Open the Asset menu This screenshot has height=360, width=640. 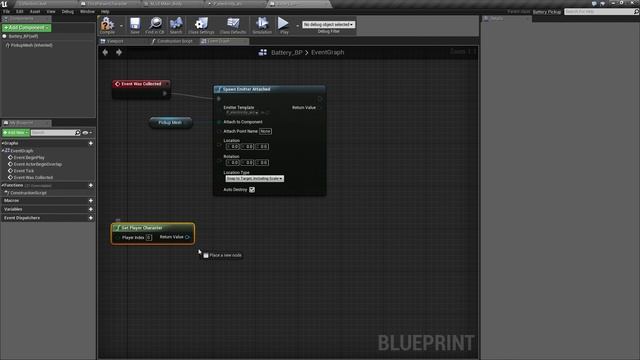[35, 12]
